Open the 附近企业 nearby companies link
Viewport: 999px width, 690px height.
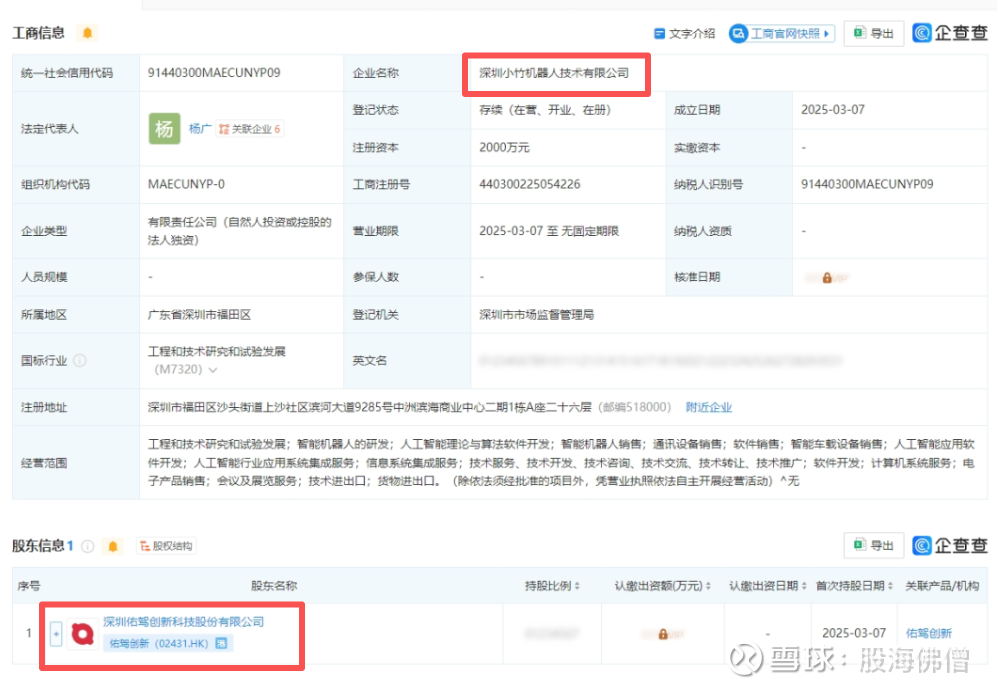[708, 407]
